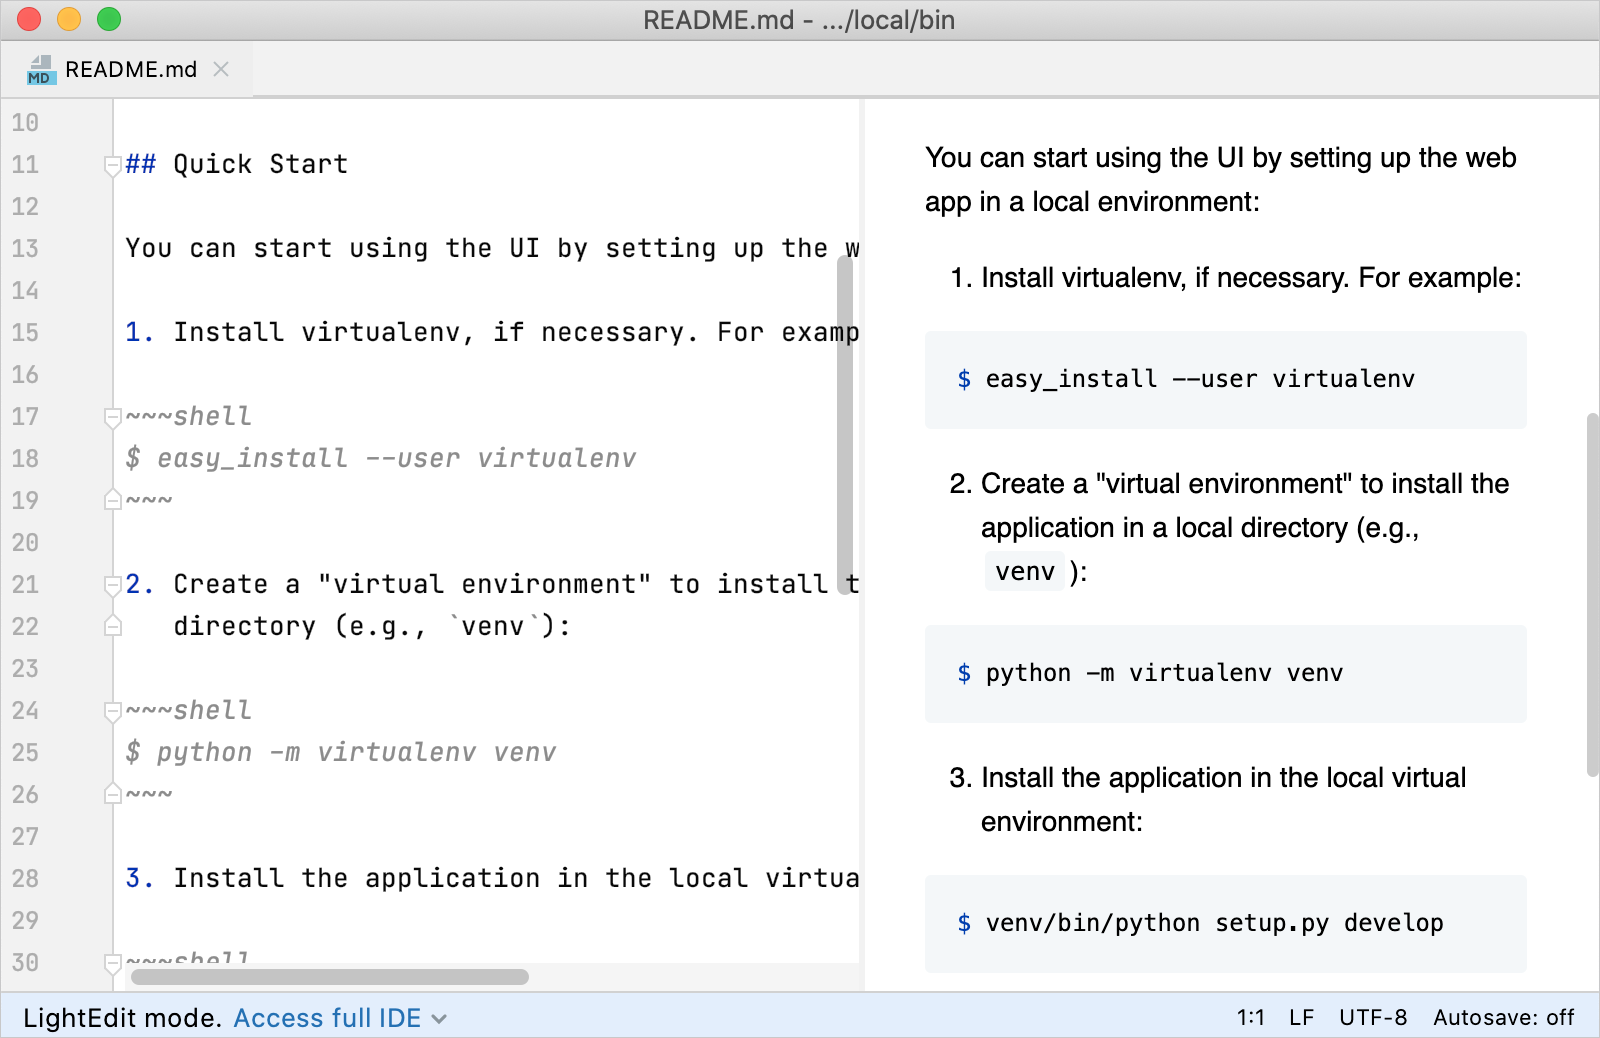This screenshot has height=1038, width=1600.
Task: Click the editor horizontal scrollbar
Action: 329,977
